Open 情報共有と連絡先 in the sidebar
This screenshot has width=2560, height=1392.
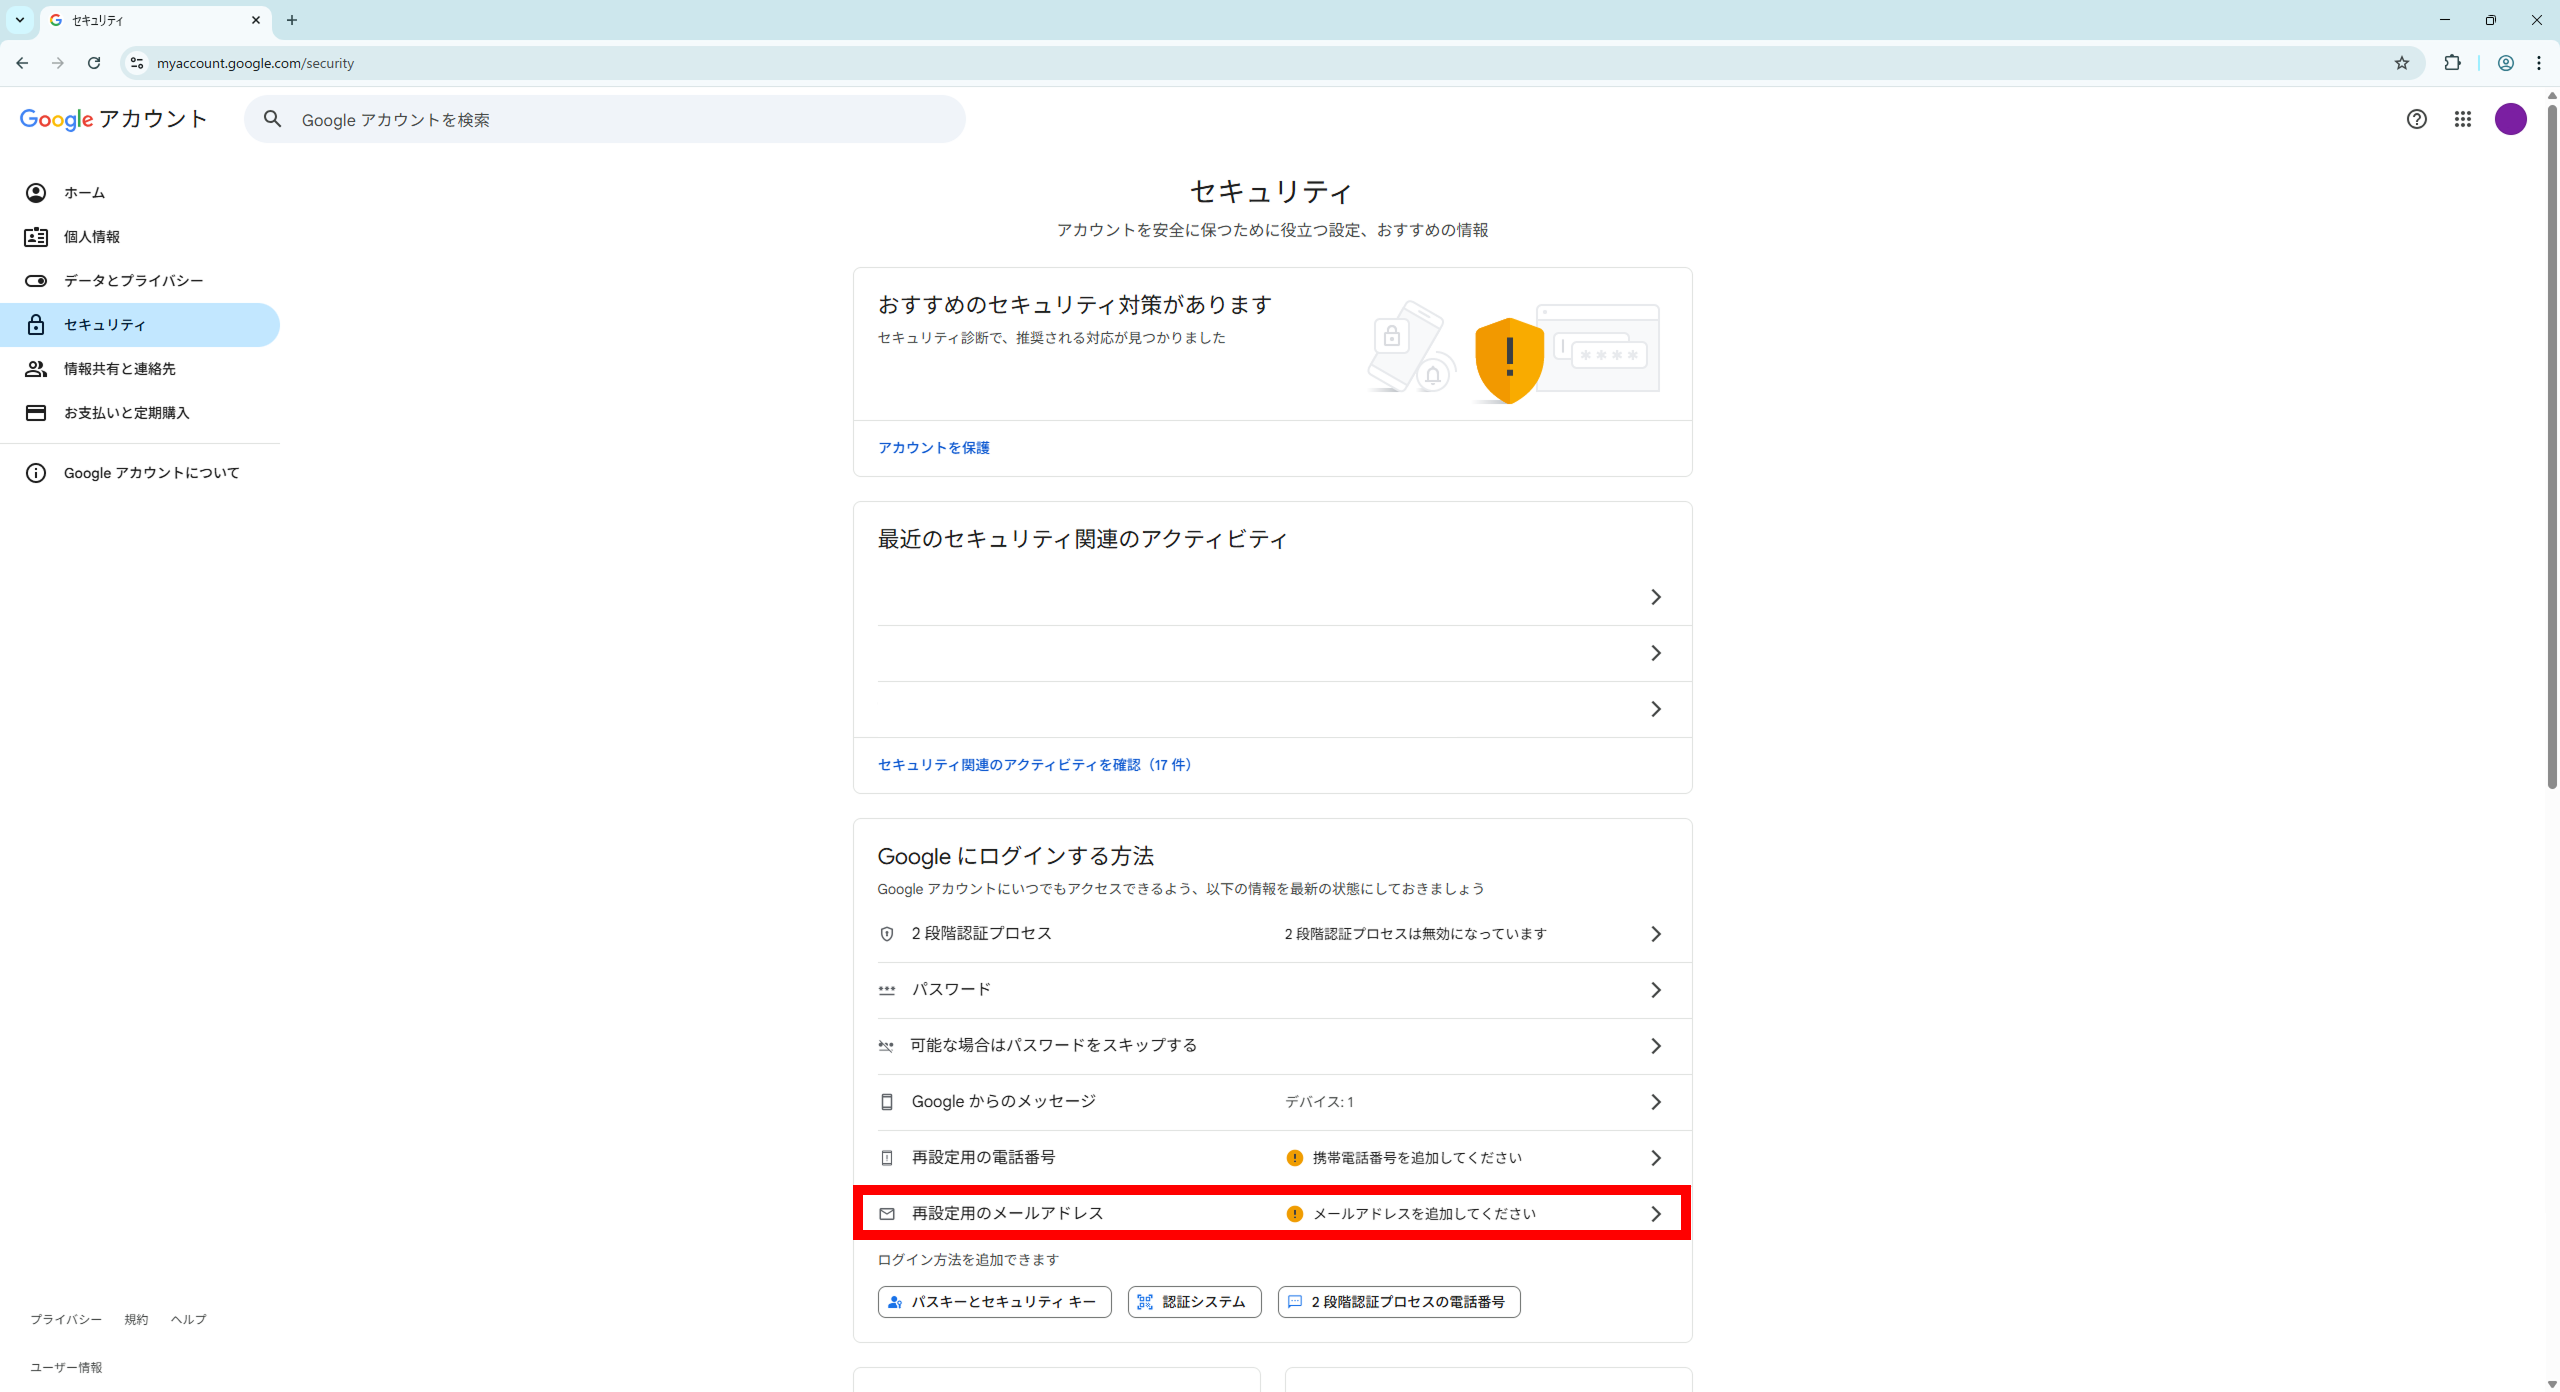click(140, 369)
